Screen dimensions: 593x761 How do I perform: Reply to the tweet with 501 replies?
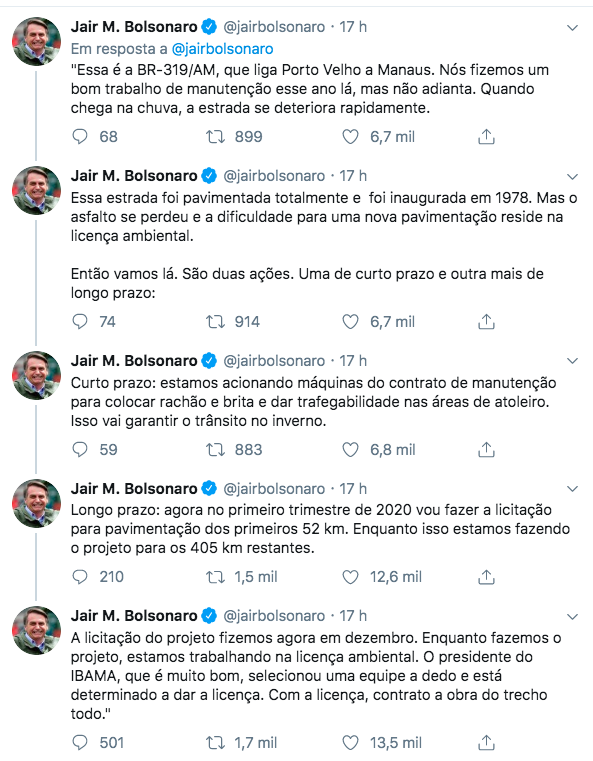click(x=80, y=743)
